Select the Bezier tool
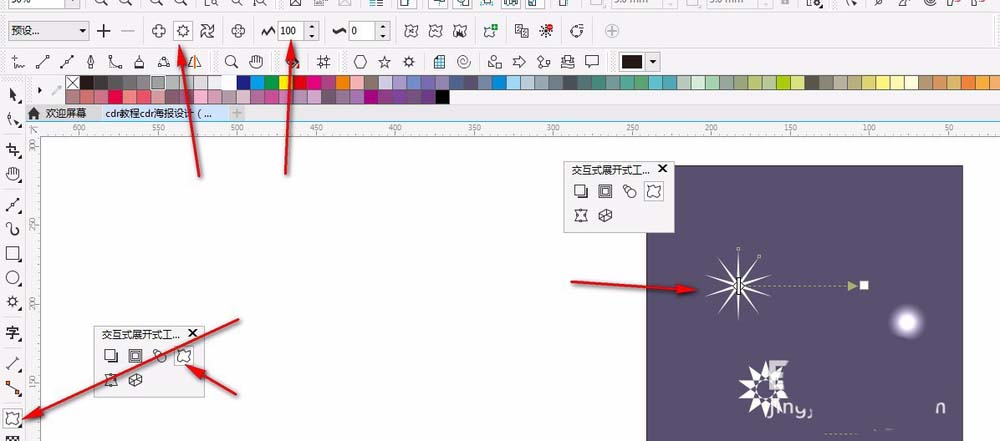This screenshot has height=441, width=1000. click(66, 62)
